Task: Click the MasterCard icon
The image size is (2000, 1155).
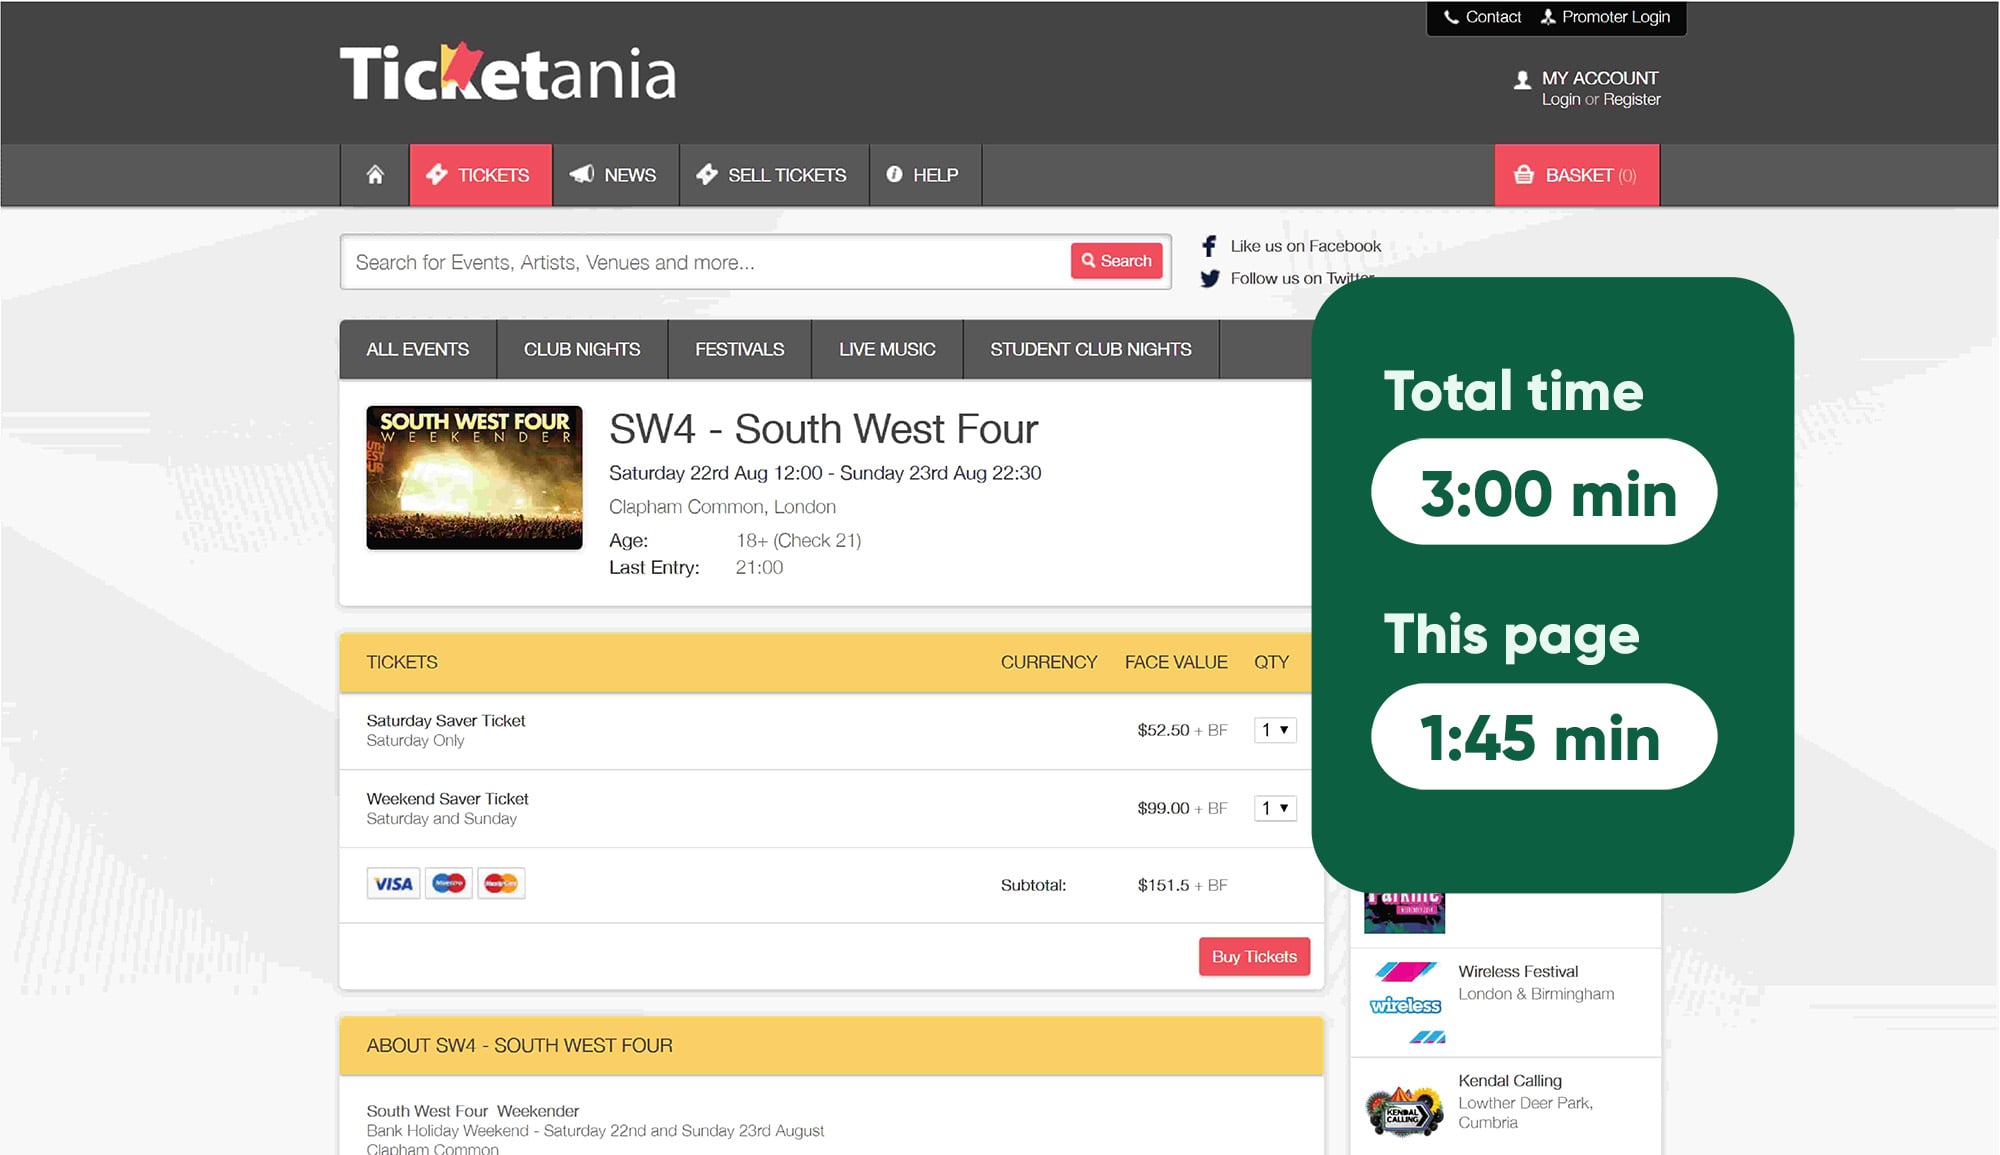Action: 501,884
